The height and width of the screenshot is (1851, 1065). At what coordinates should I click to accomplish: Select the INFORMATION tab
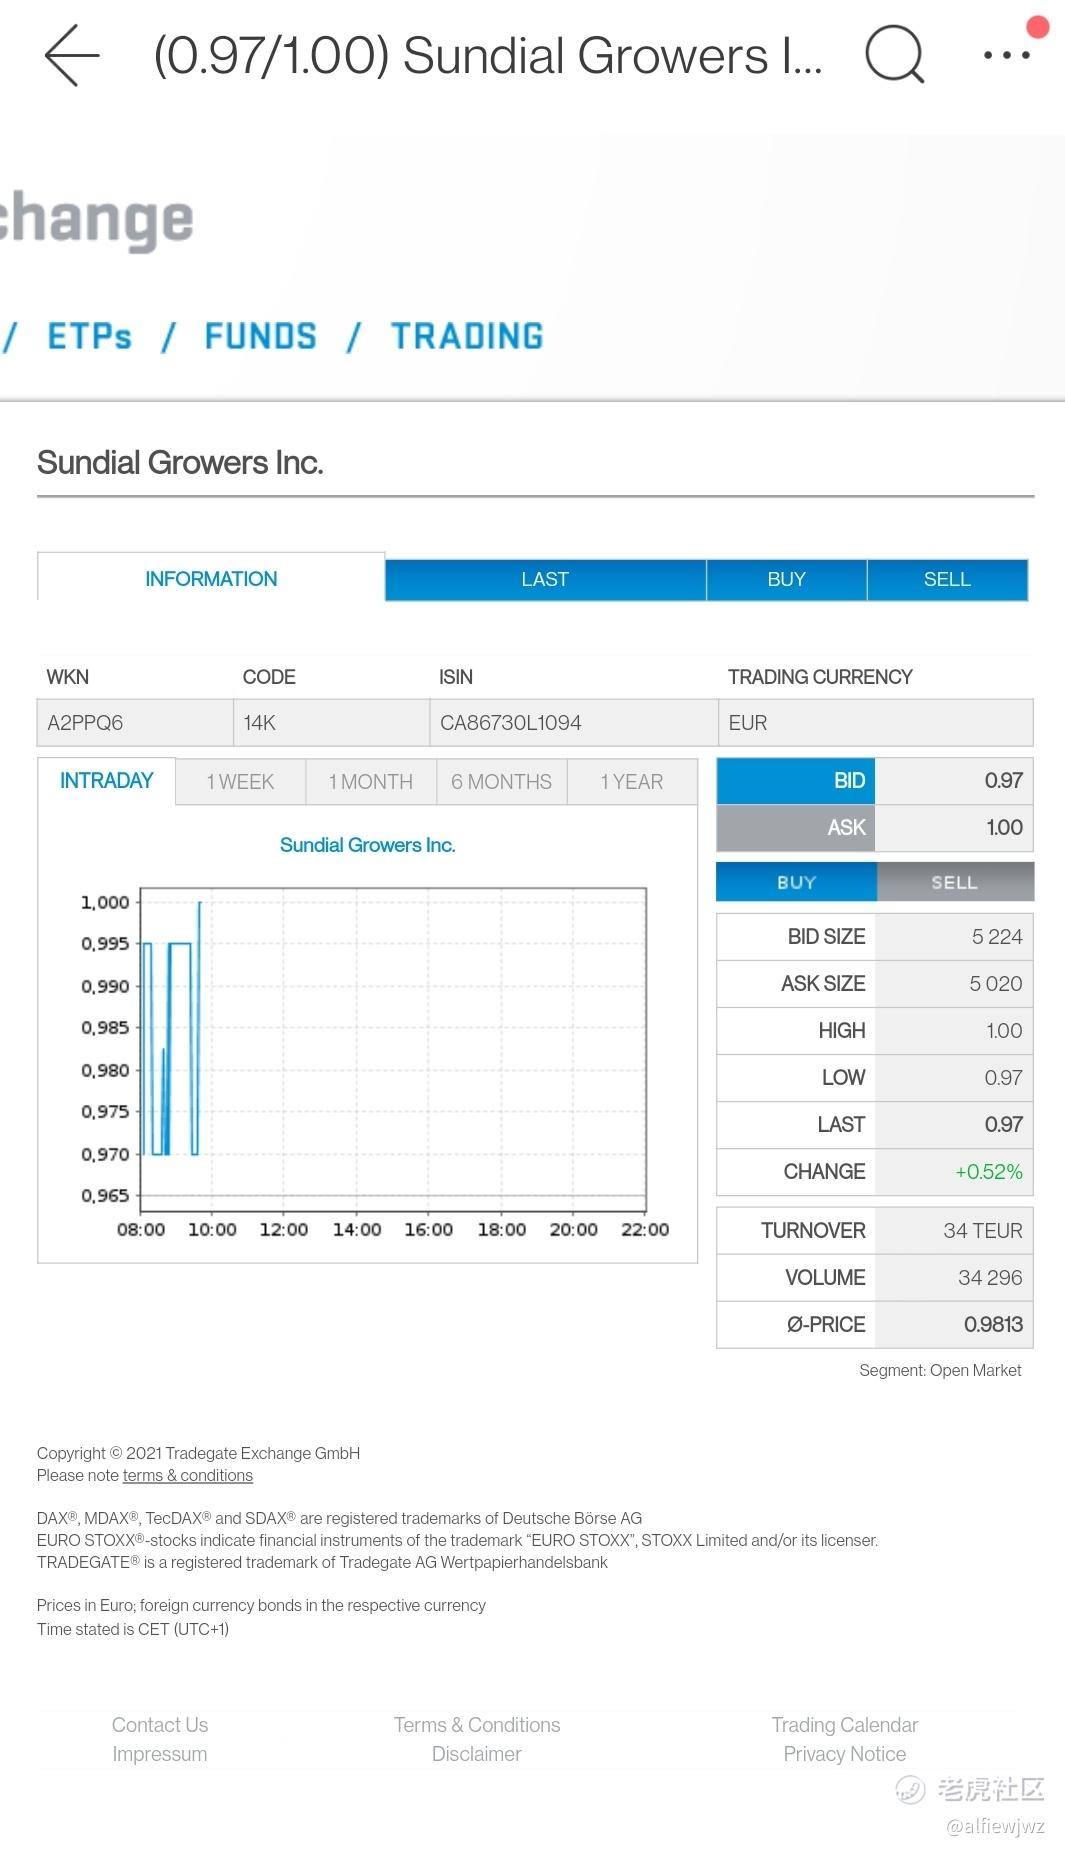(211, 578)
